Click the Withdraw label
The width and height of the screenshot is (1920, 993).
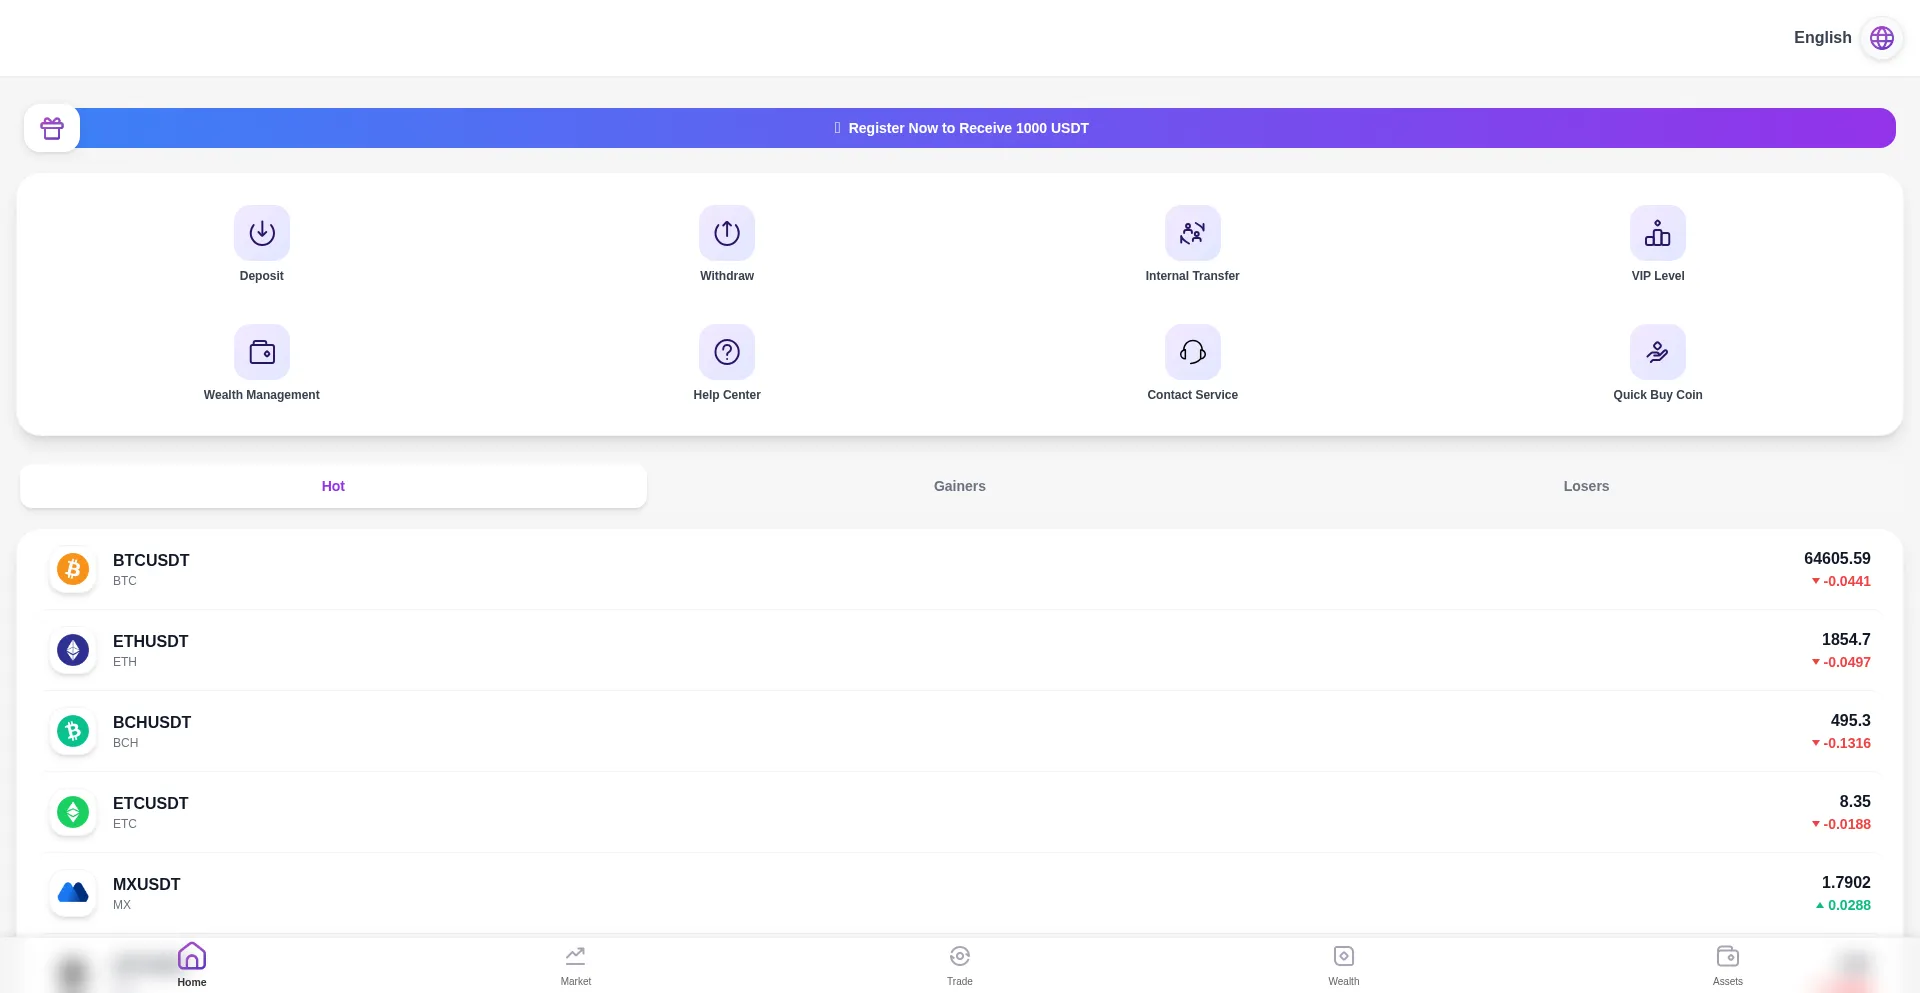click(727, 276)
